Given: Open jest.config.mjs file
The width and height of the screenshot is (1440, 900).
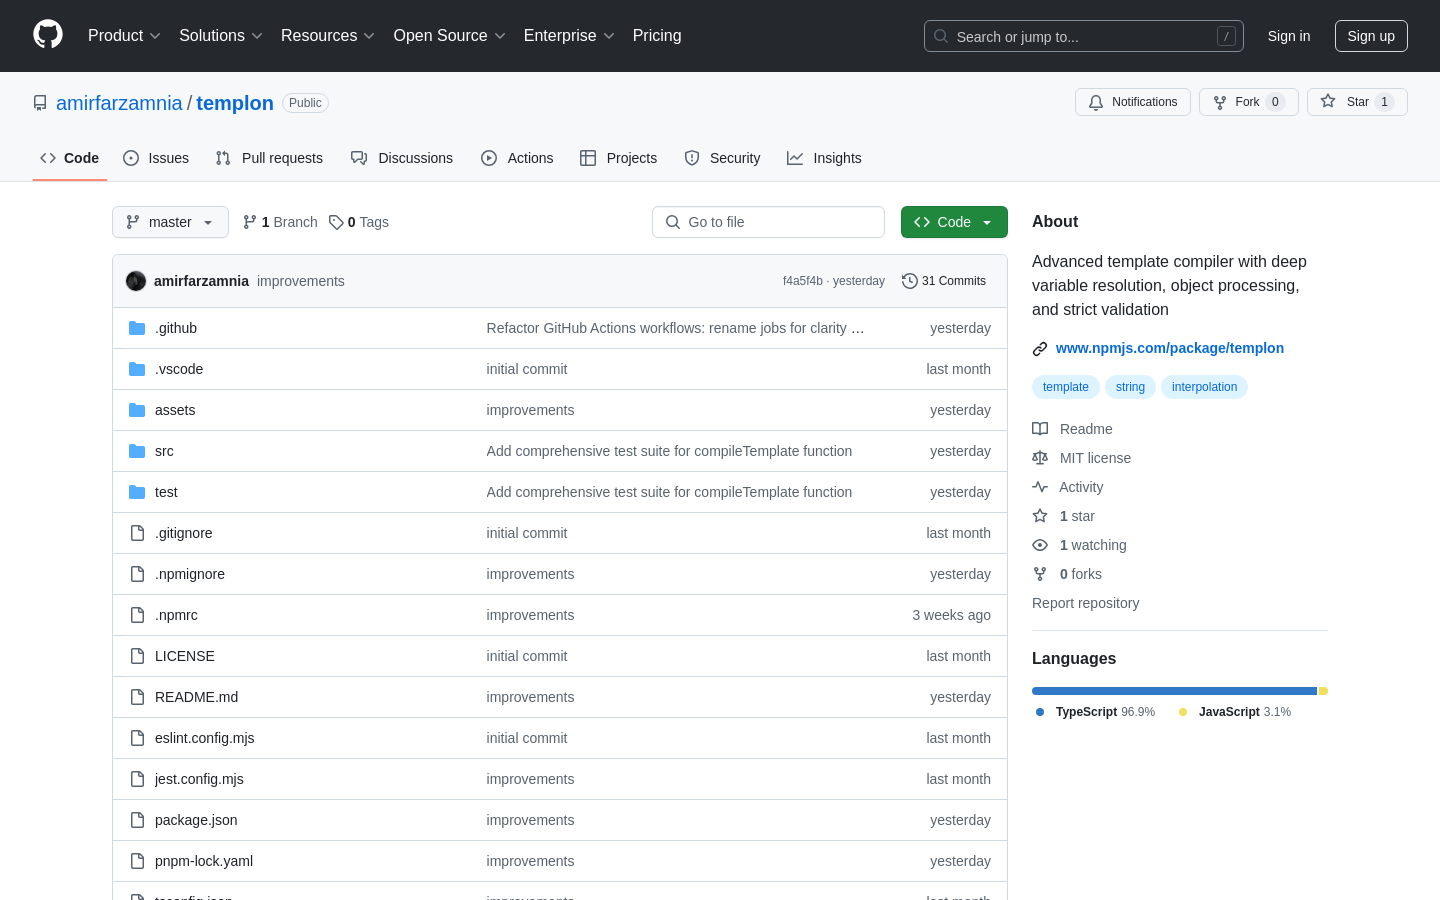Looking at the screenshot, I should pos(199,779).
